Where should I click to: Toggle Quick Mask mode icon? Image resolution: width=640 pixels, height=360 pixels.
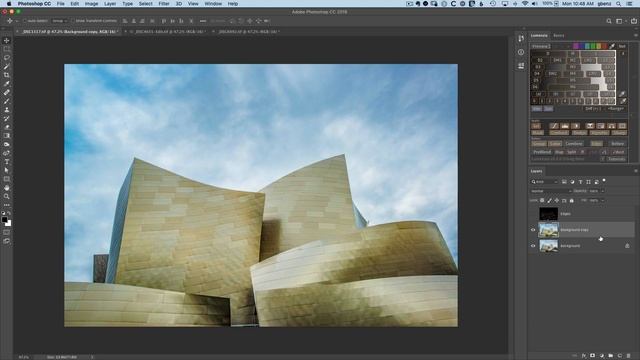(7, 232)
